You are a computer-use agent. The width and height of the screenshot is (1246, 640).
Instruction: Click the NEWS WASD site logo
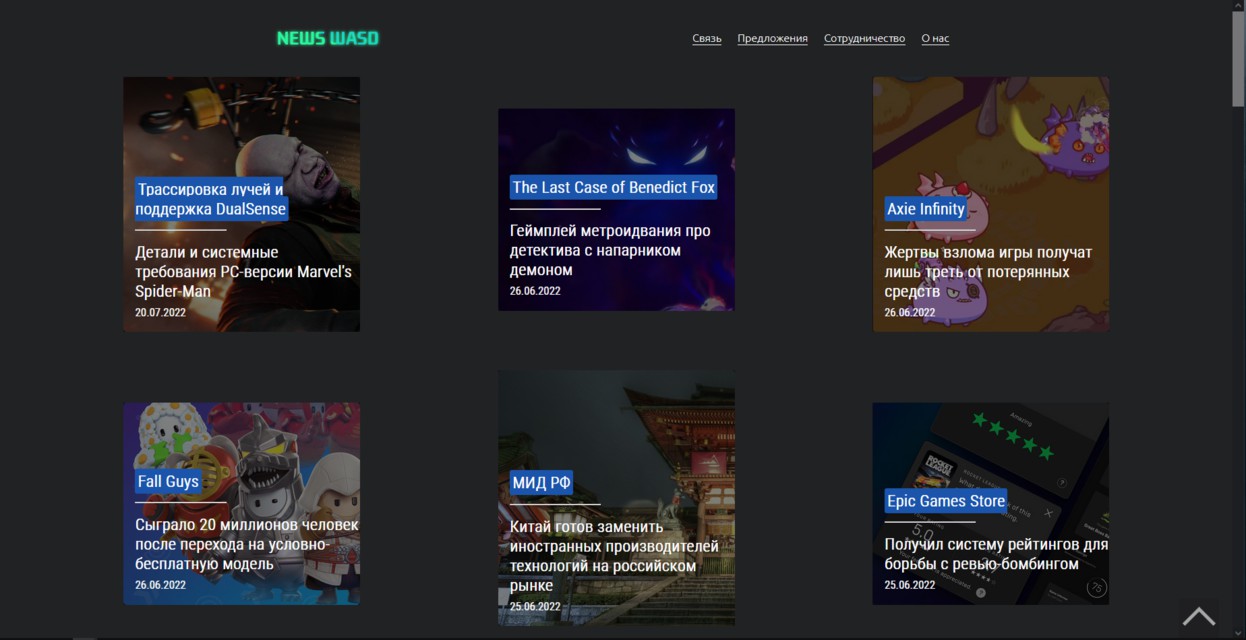tap(328, 38)
